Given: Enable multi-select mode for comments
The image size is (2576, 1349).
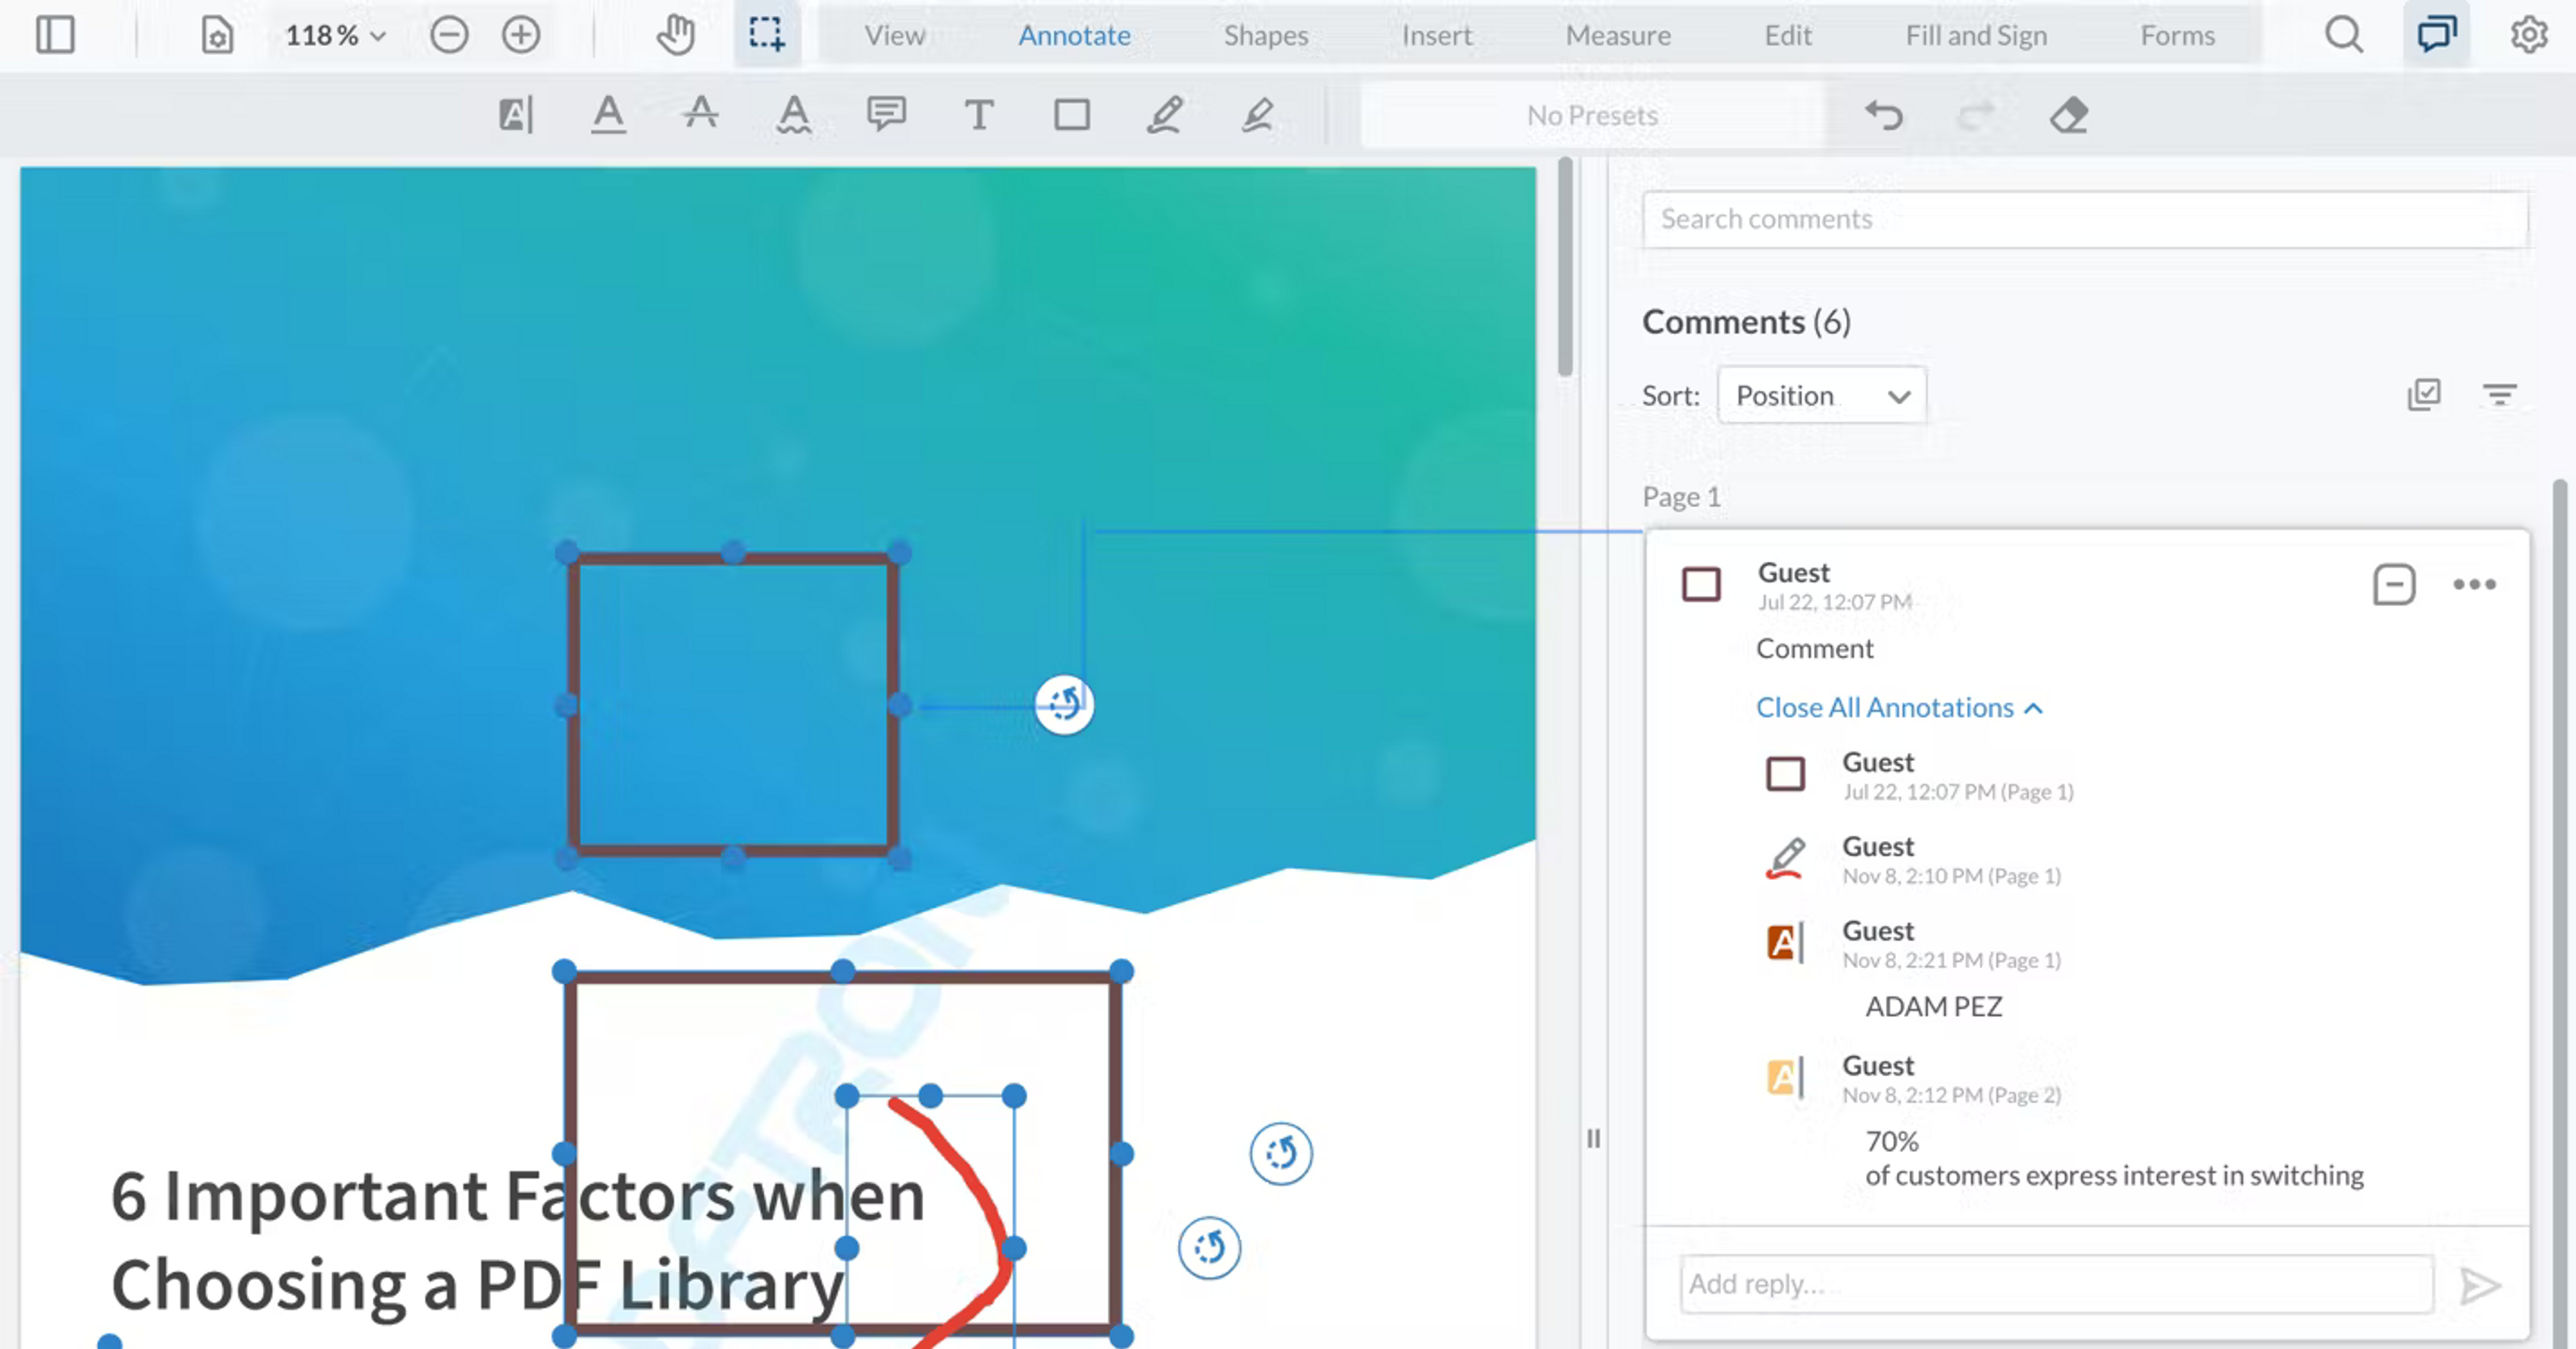Looking at the screenshot, I should click(x=2424, y=395).
